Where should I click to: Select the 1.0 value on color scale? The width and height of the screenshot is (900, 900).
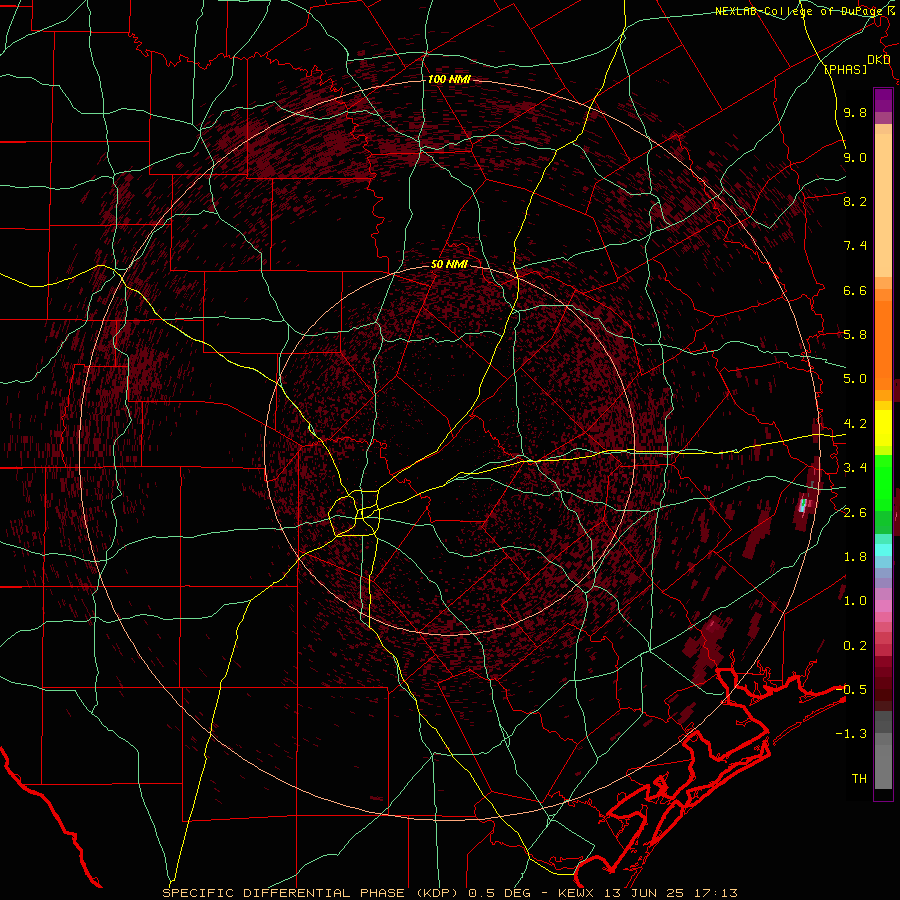click(855, 601)
